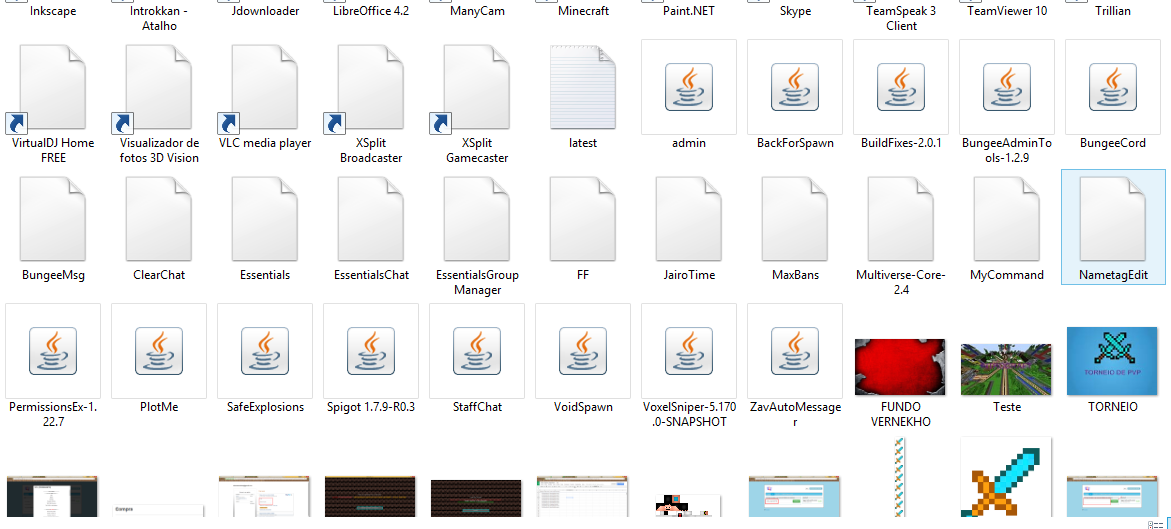Select the XSplit Broadcaster shortcut icon
The image size is (1171, 529).
[x=371, y=88]
